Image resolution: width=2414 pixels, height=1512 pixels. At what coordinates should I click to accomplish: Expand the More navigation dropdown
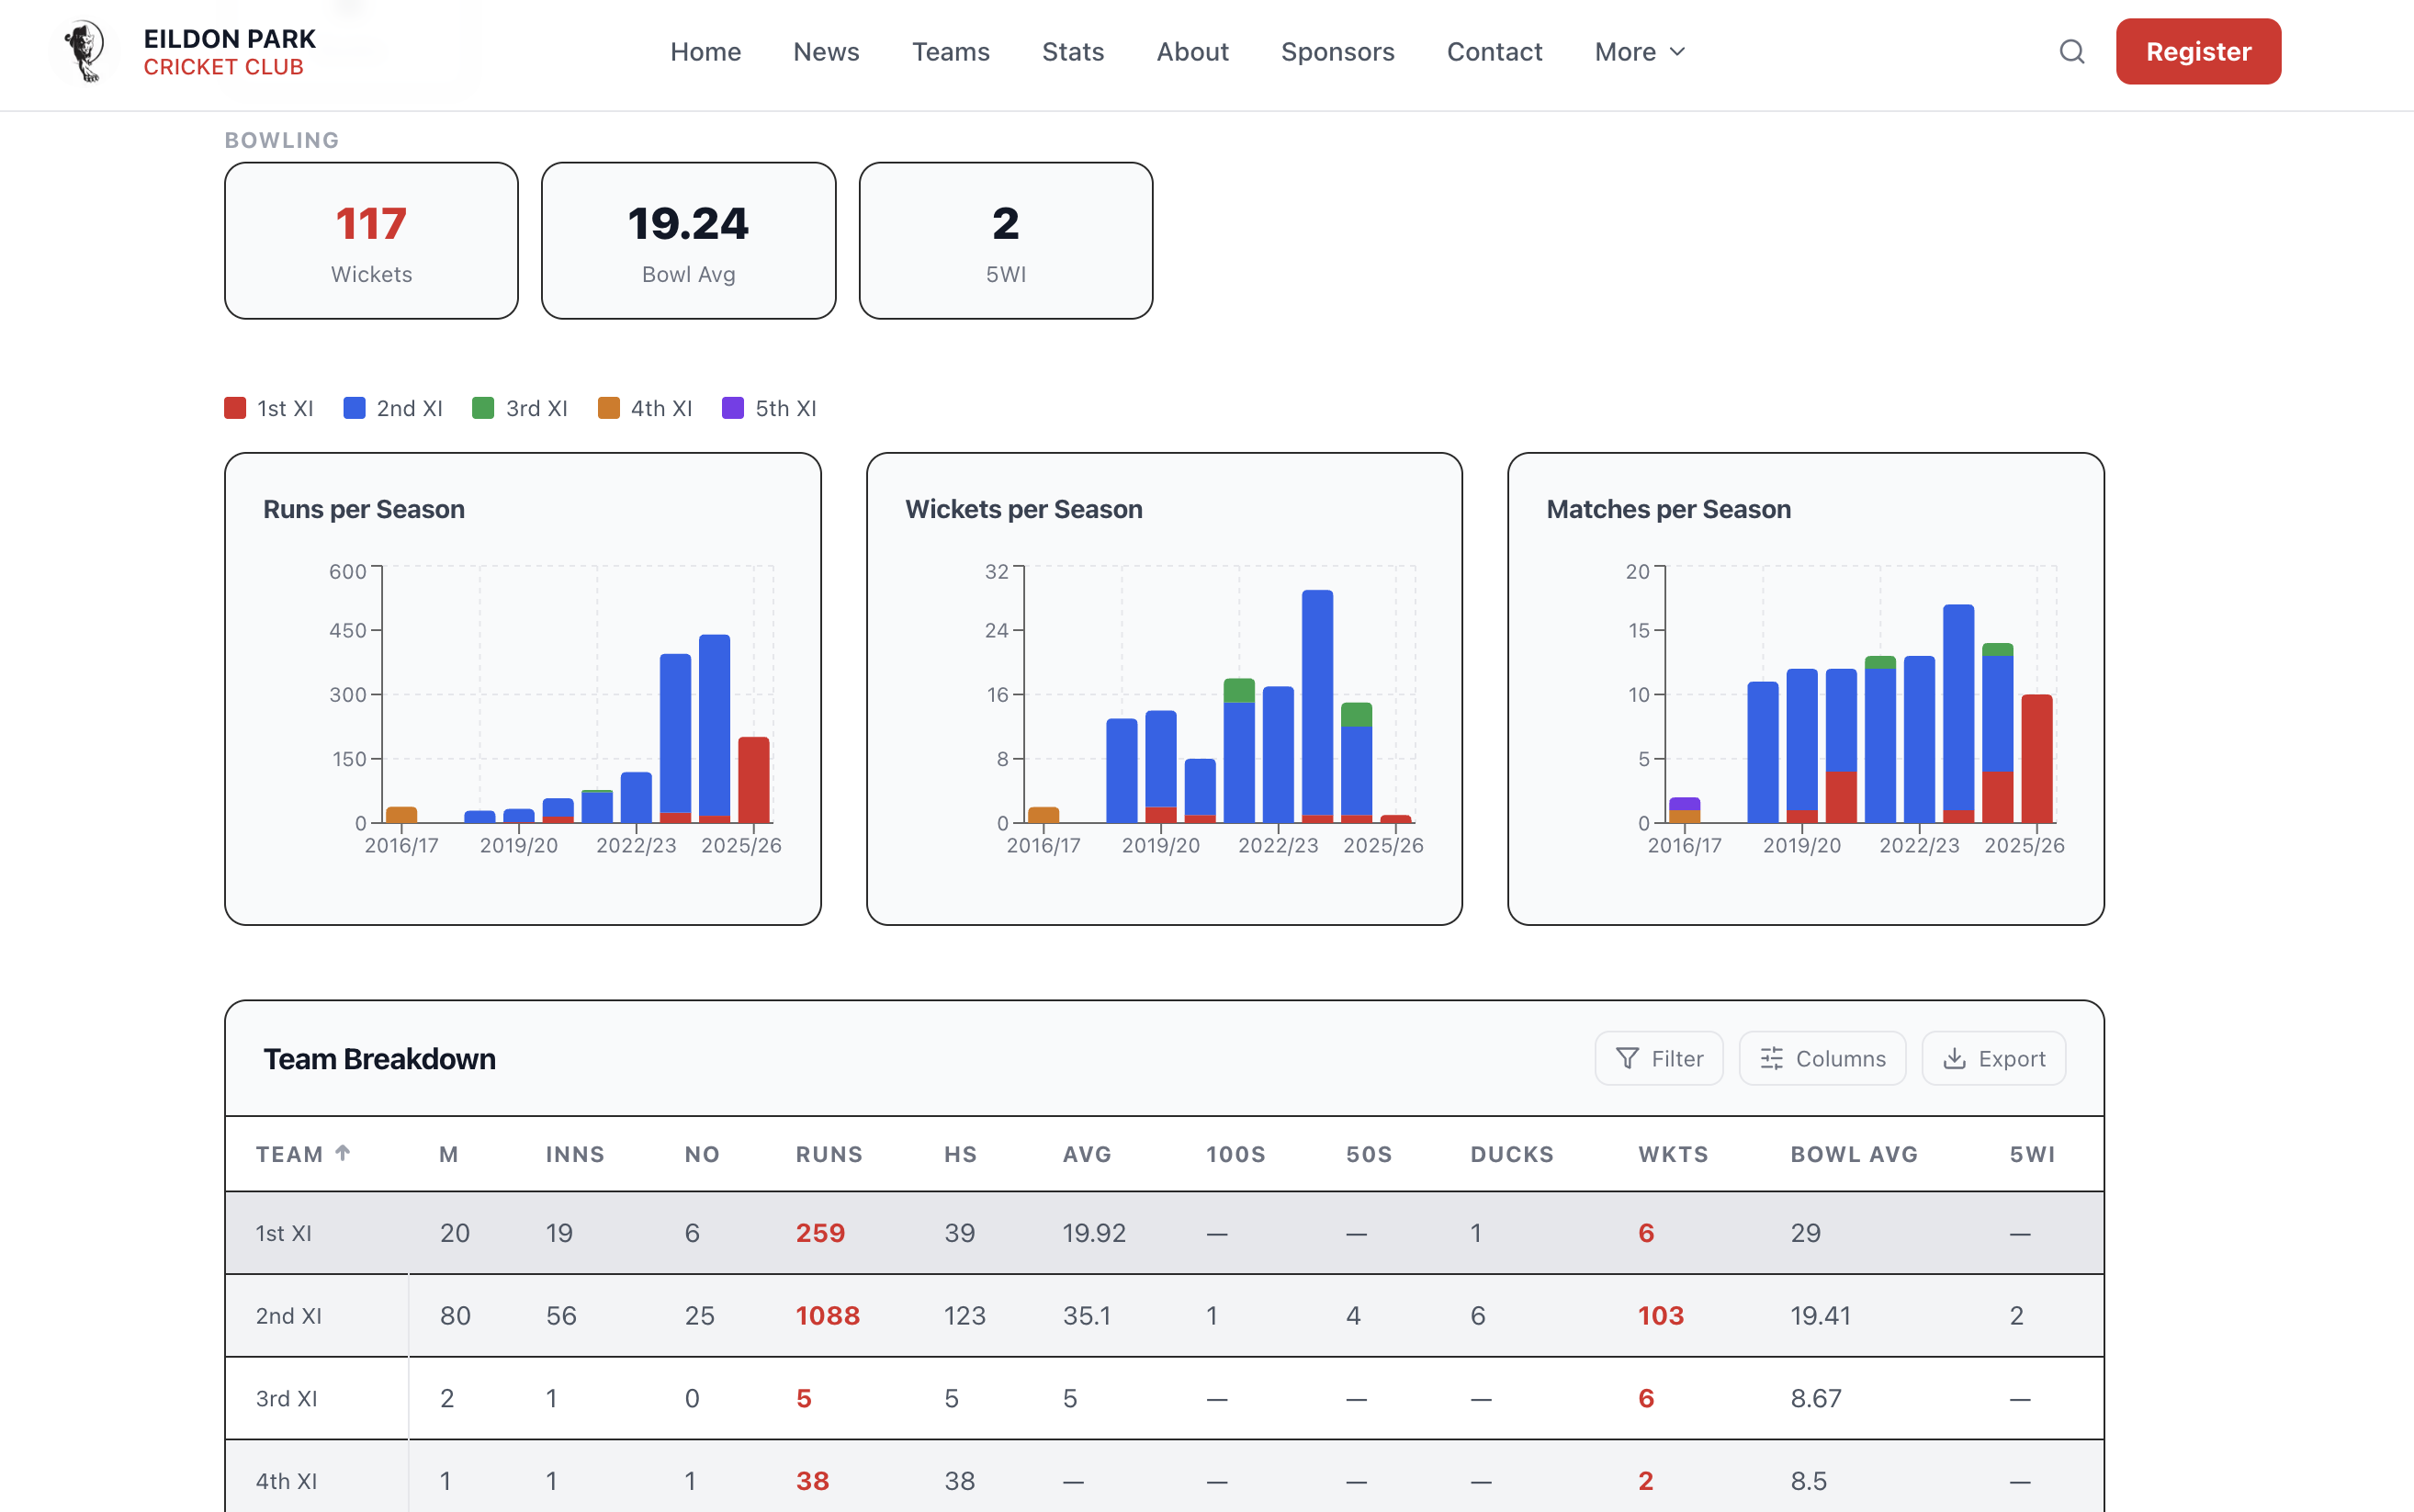pos(1640,51)
